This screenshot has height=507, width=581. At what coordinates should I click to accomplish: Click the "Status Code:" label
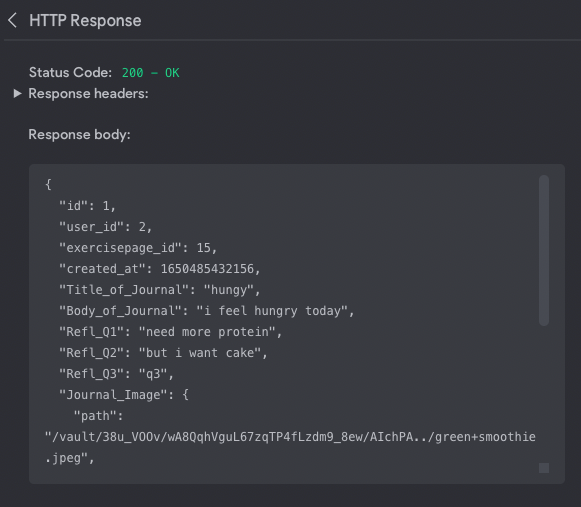[x=70, y=72]
